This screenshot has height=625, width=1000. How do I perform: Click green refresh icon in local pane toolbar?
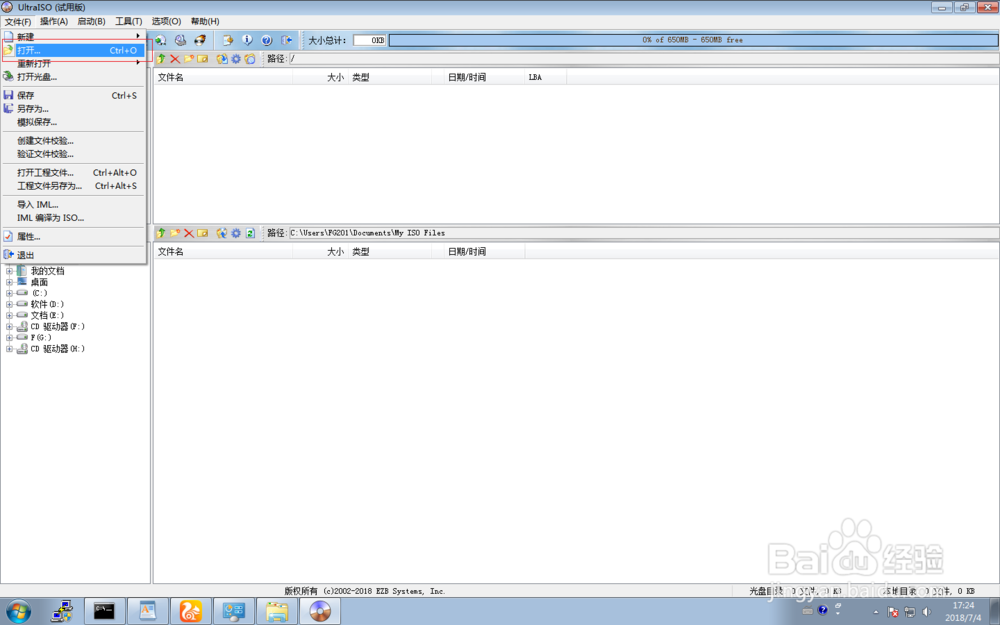point(250,233)
